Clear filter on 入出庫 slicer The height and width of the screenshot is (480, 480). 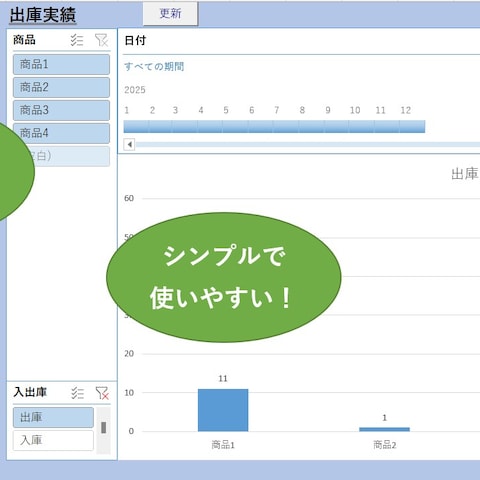click(x=102, y=393)
